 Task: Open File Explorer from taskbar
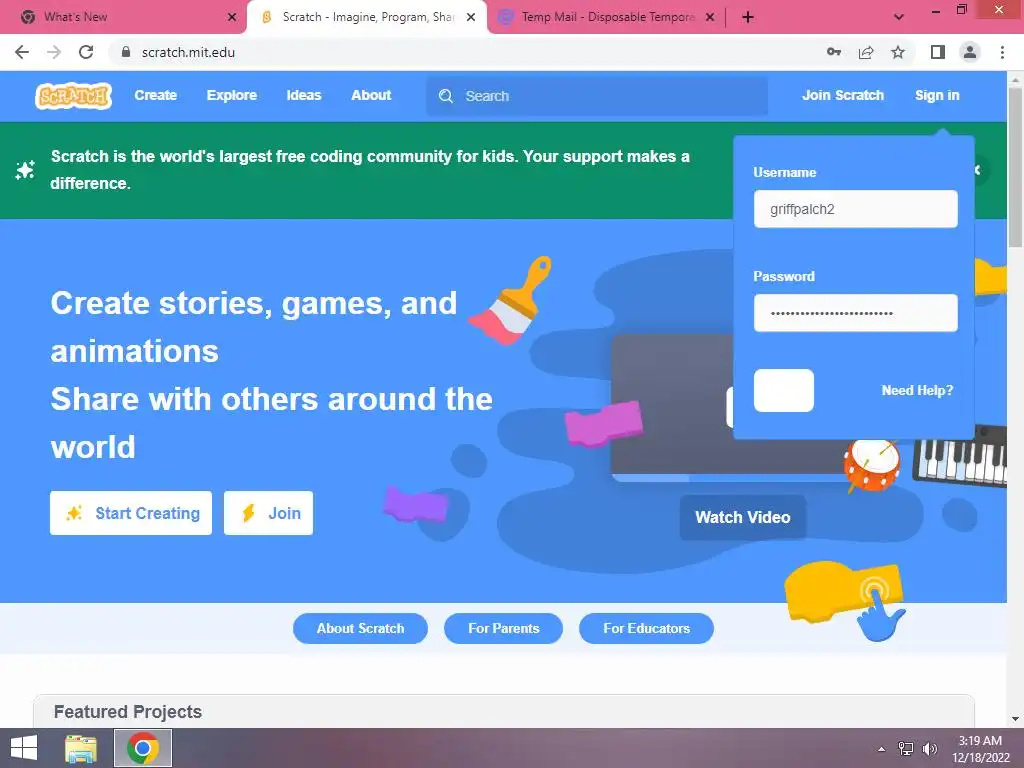click(81, 748)
